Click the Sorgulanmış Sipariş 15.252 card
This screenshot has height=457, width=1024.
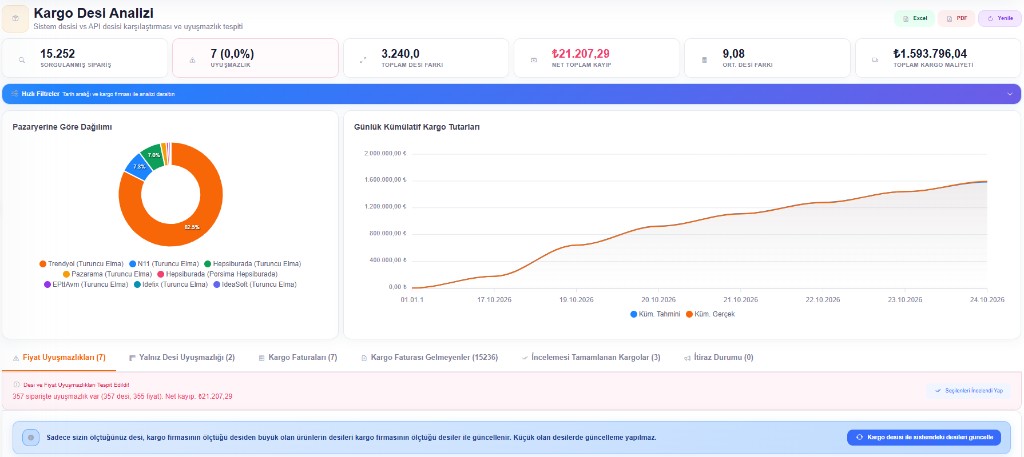[x=85, y=58]
